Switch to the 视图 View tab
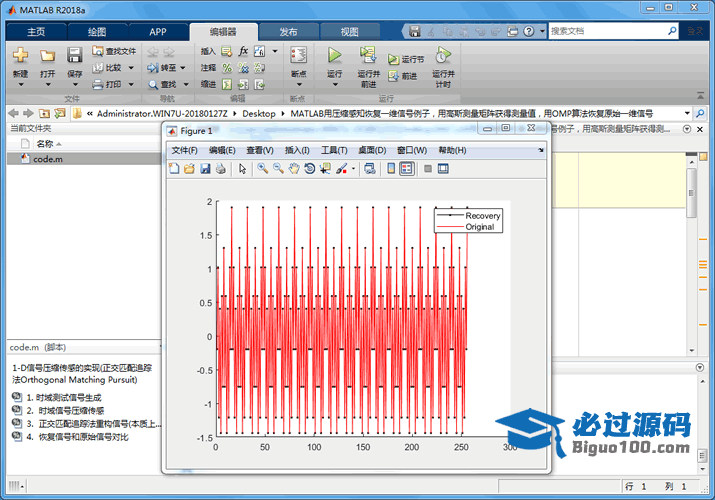The width and height of the screenshot is (715, 500). [x=349, y=31]
